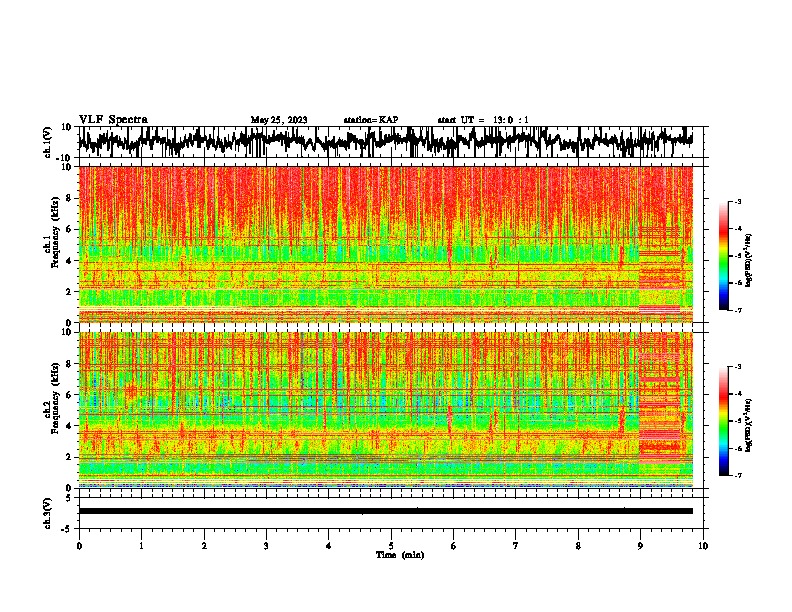Image resolution: width=792 pixels, height=612 pixels.
Task: Click the time axis tick label '7'
Action: 516,546
